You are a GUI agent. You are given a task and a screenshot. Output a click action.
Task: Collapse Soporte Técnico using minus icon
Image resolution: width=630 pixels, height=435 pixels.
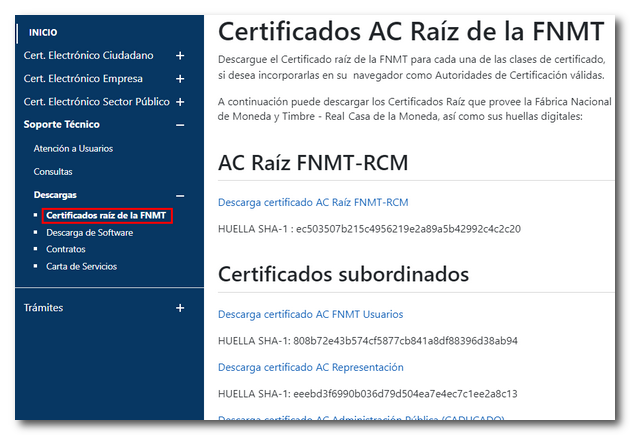click(180, 125)
